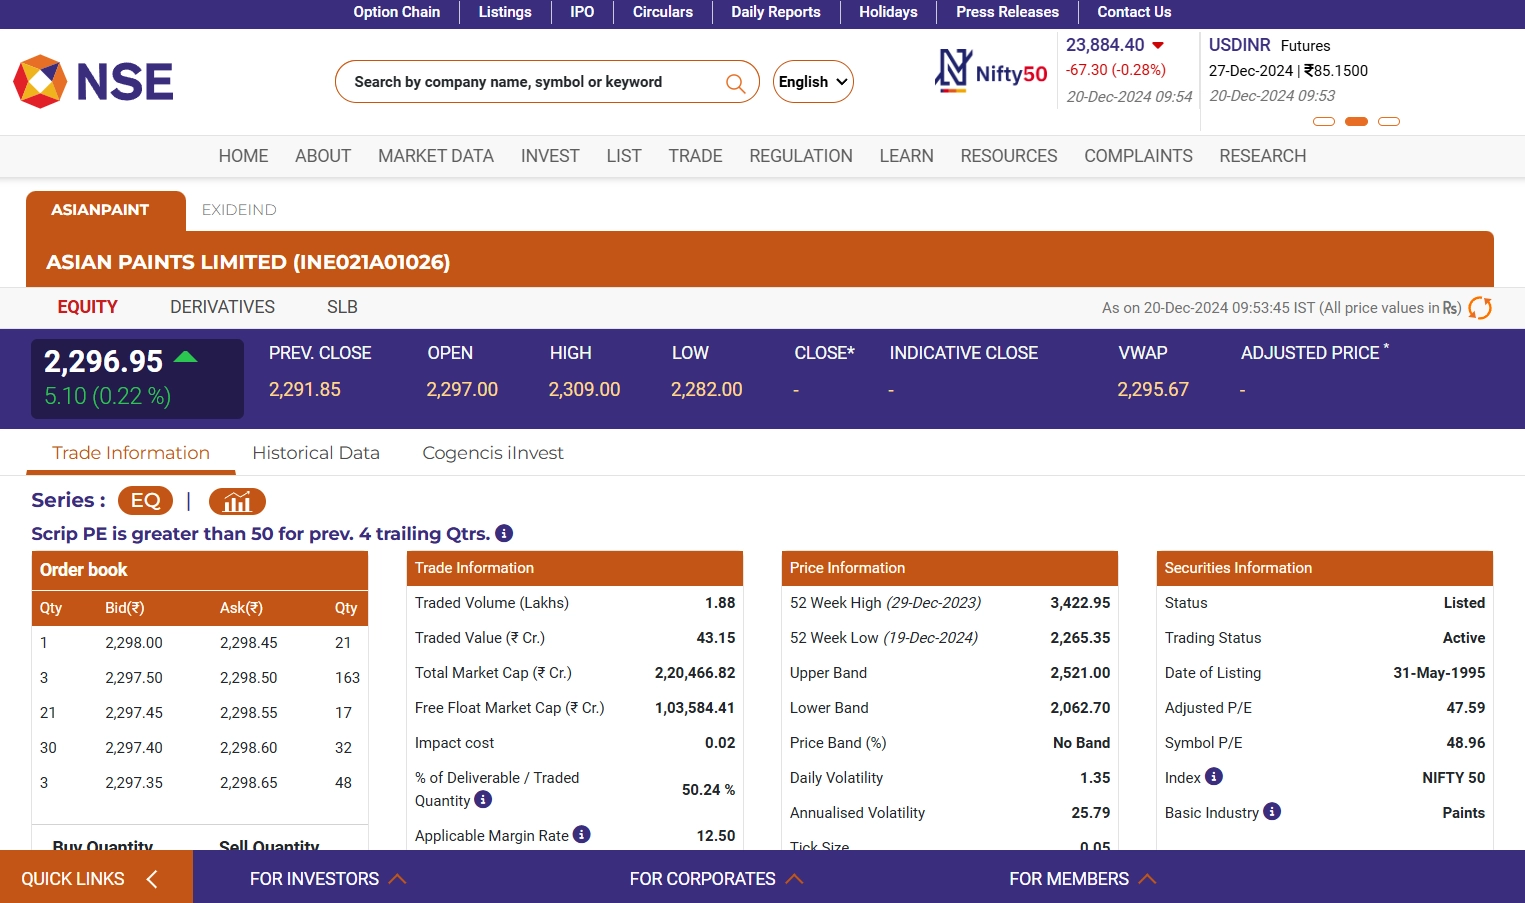This screenshot has height=903, width=1525.
Task: Refresh the quote data with orange refresh icon
Action: [x=1480, y=308]
